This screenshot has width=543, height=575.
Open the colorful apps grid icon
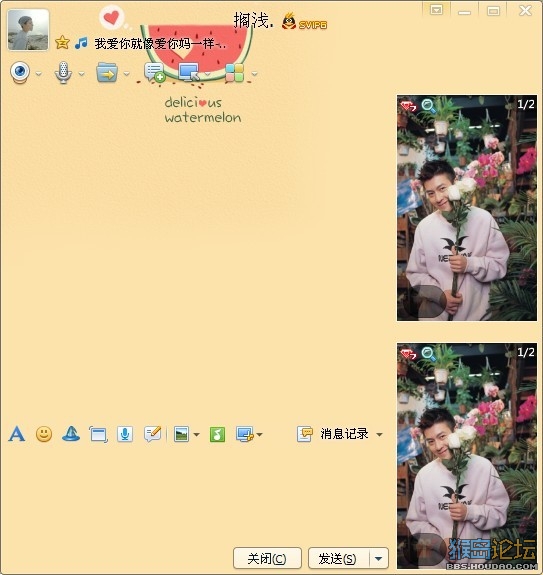pyautogui.click(x=234, y=73)
